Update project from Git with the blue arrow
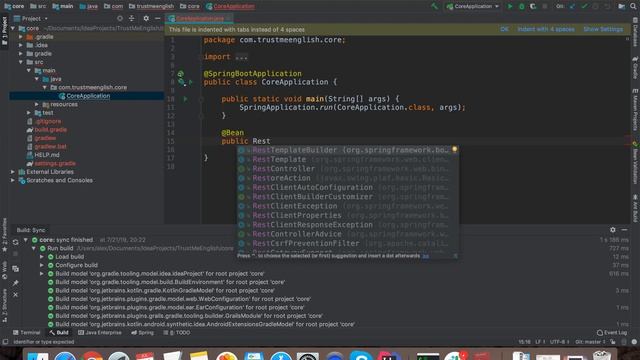640x360 pixels. click(572, 6)
